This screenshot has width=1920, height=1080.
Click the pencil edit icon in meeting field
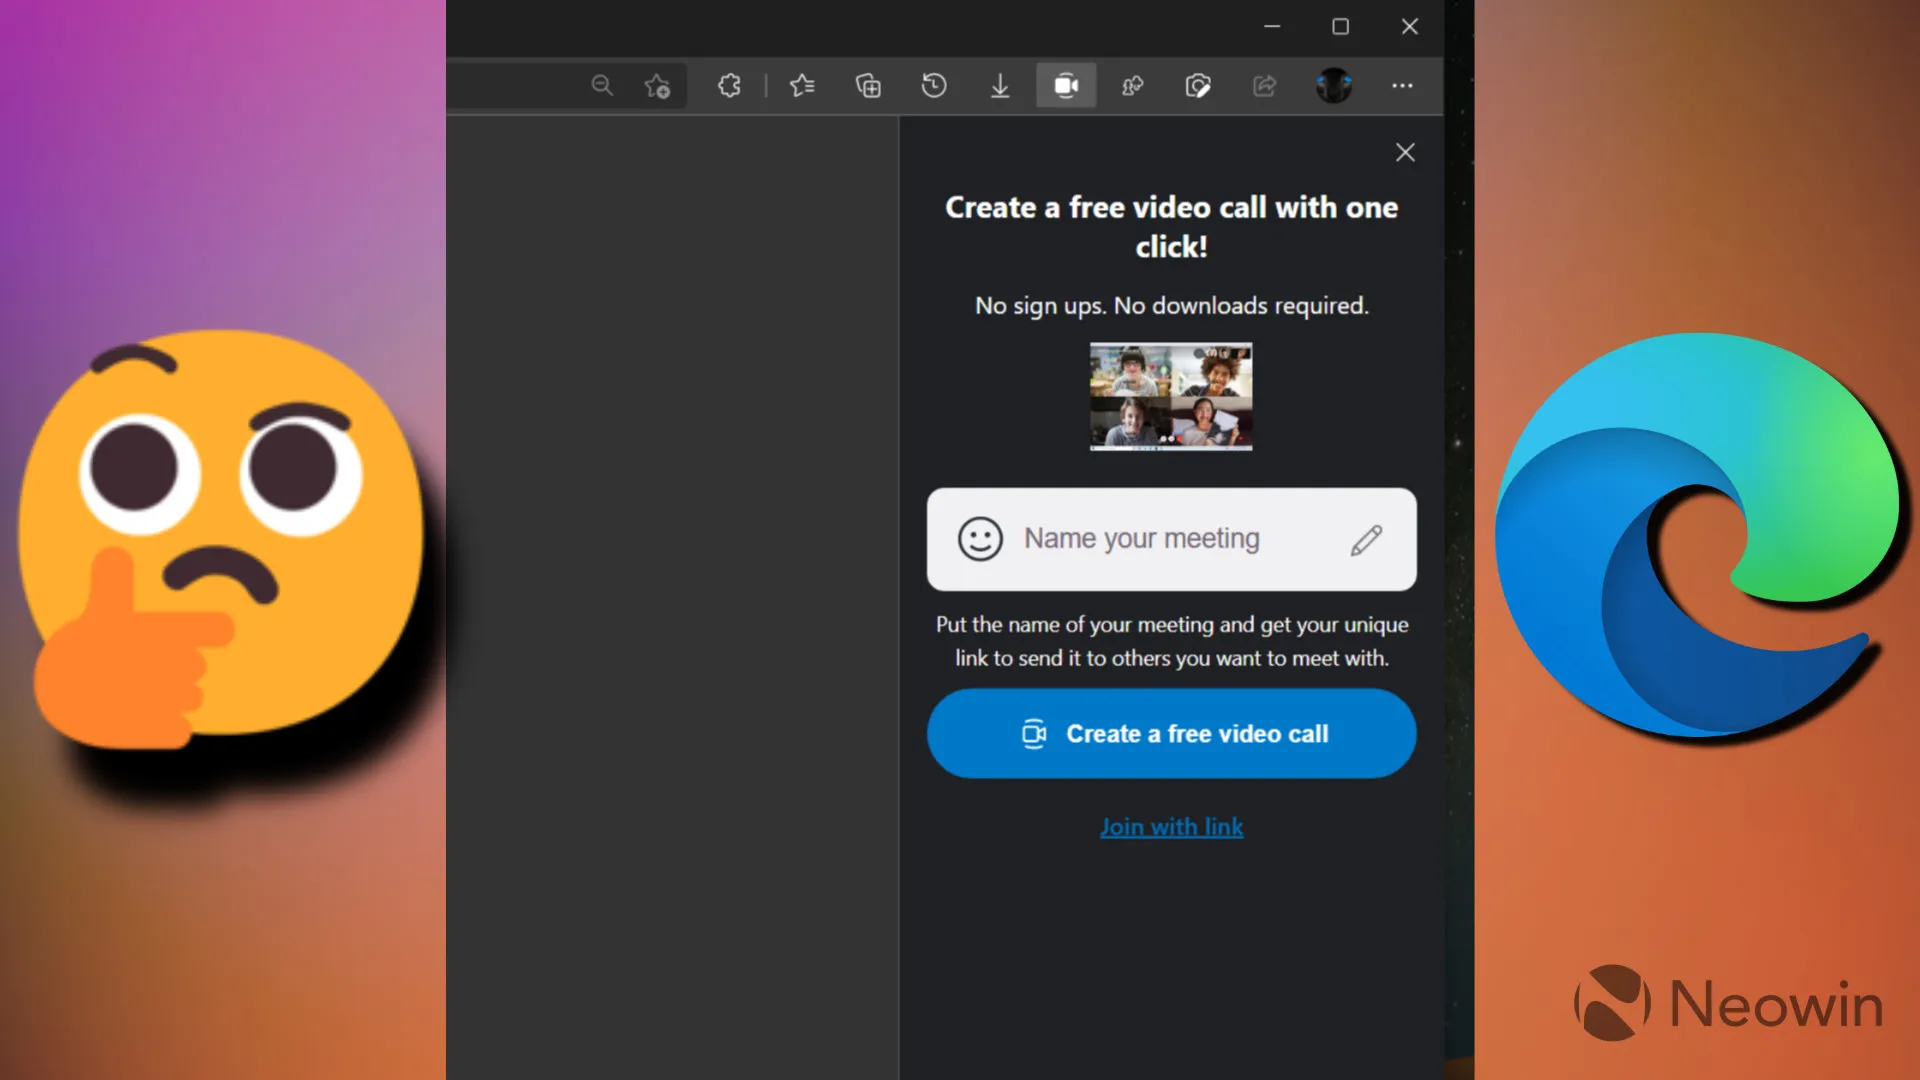tap(1366, 540)
